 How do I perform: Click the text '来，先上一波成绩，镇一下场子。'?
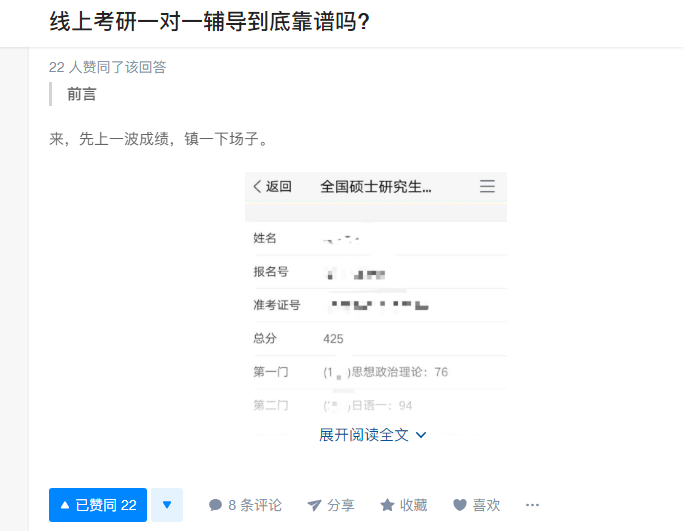(159, 139)
